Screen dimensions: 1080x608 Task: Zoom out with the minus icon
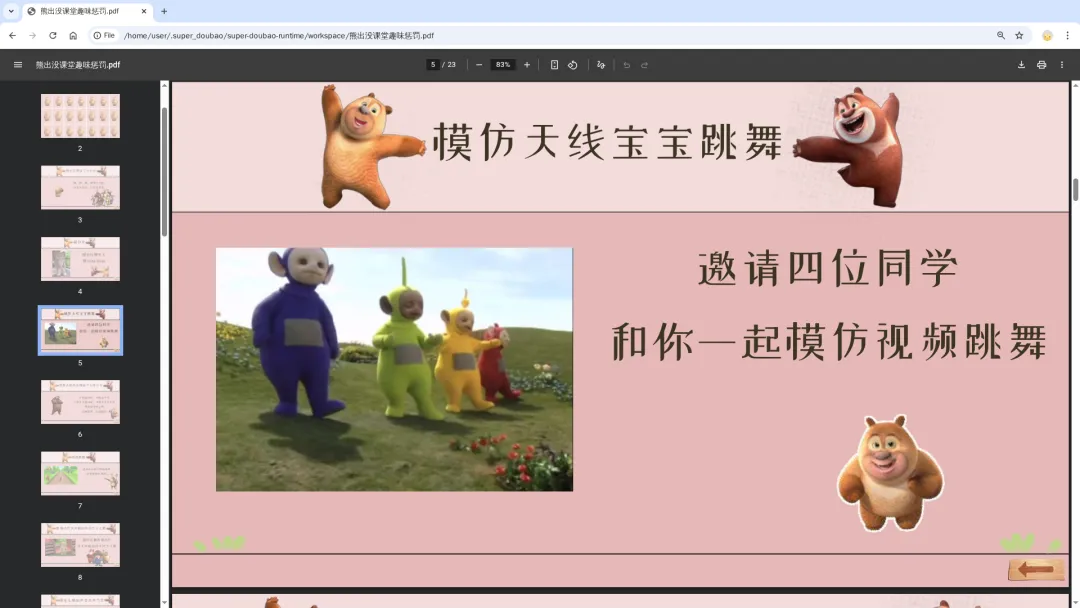(x=479, y=65)
